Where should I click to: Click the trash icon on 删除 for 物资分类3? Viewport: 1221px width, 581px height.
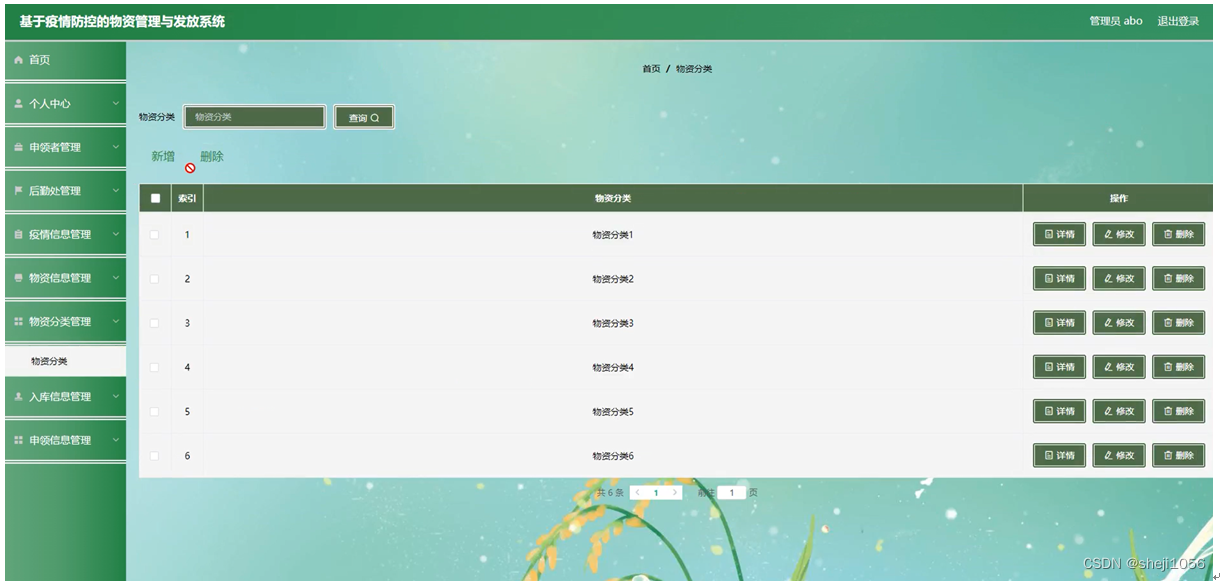[x=1168, y=323]
